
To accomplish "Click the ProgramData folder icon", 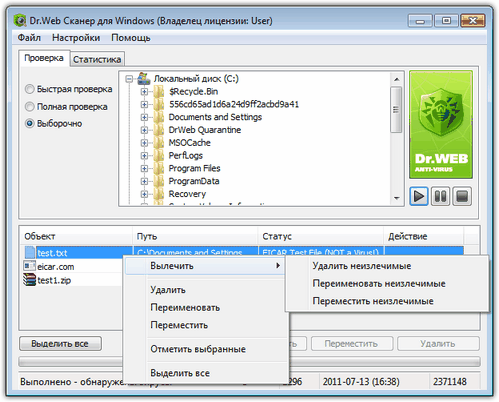I will point(159,181).
